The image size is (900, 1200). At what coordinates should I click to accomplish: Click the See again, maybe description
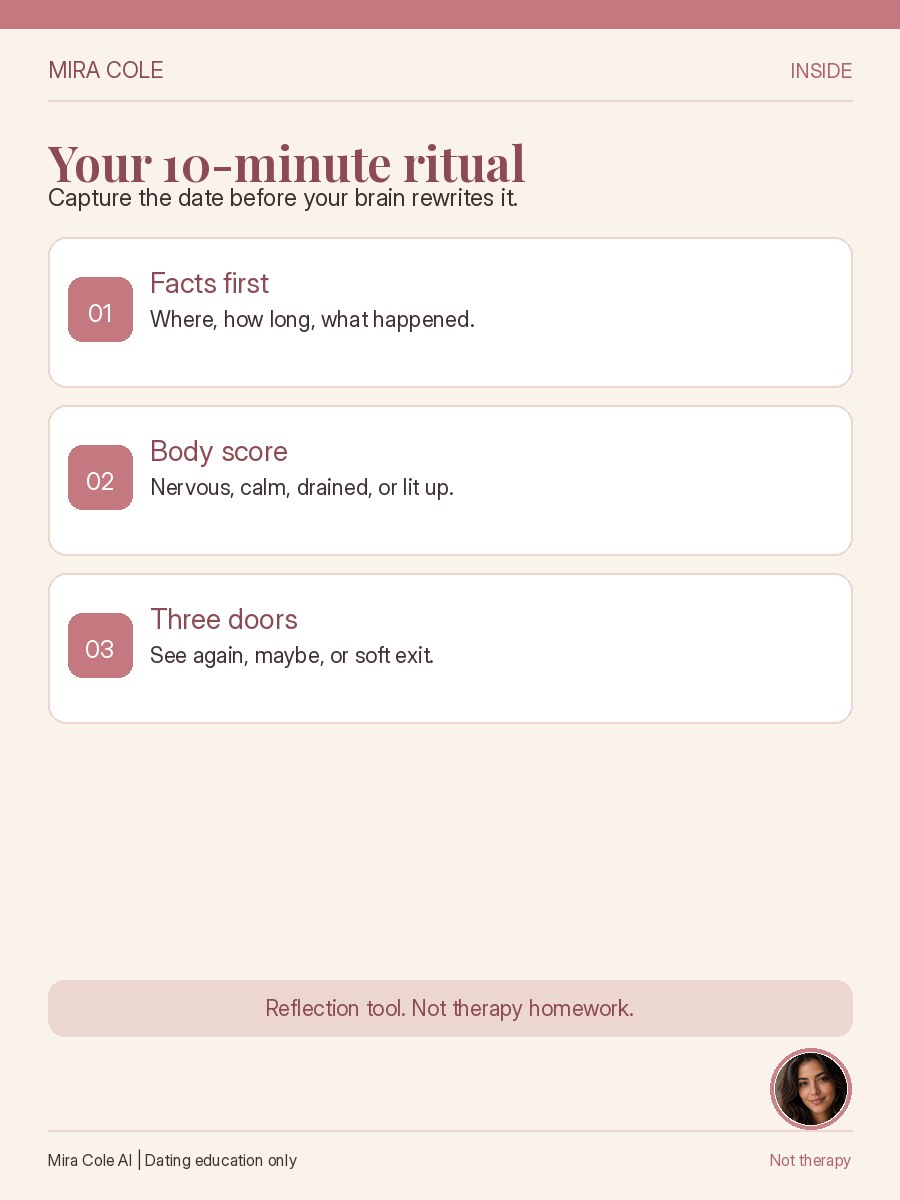coord(292,656)
